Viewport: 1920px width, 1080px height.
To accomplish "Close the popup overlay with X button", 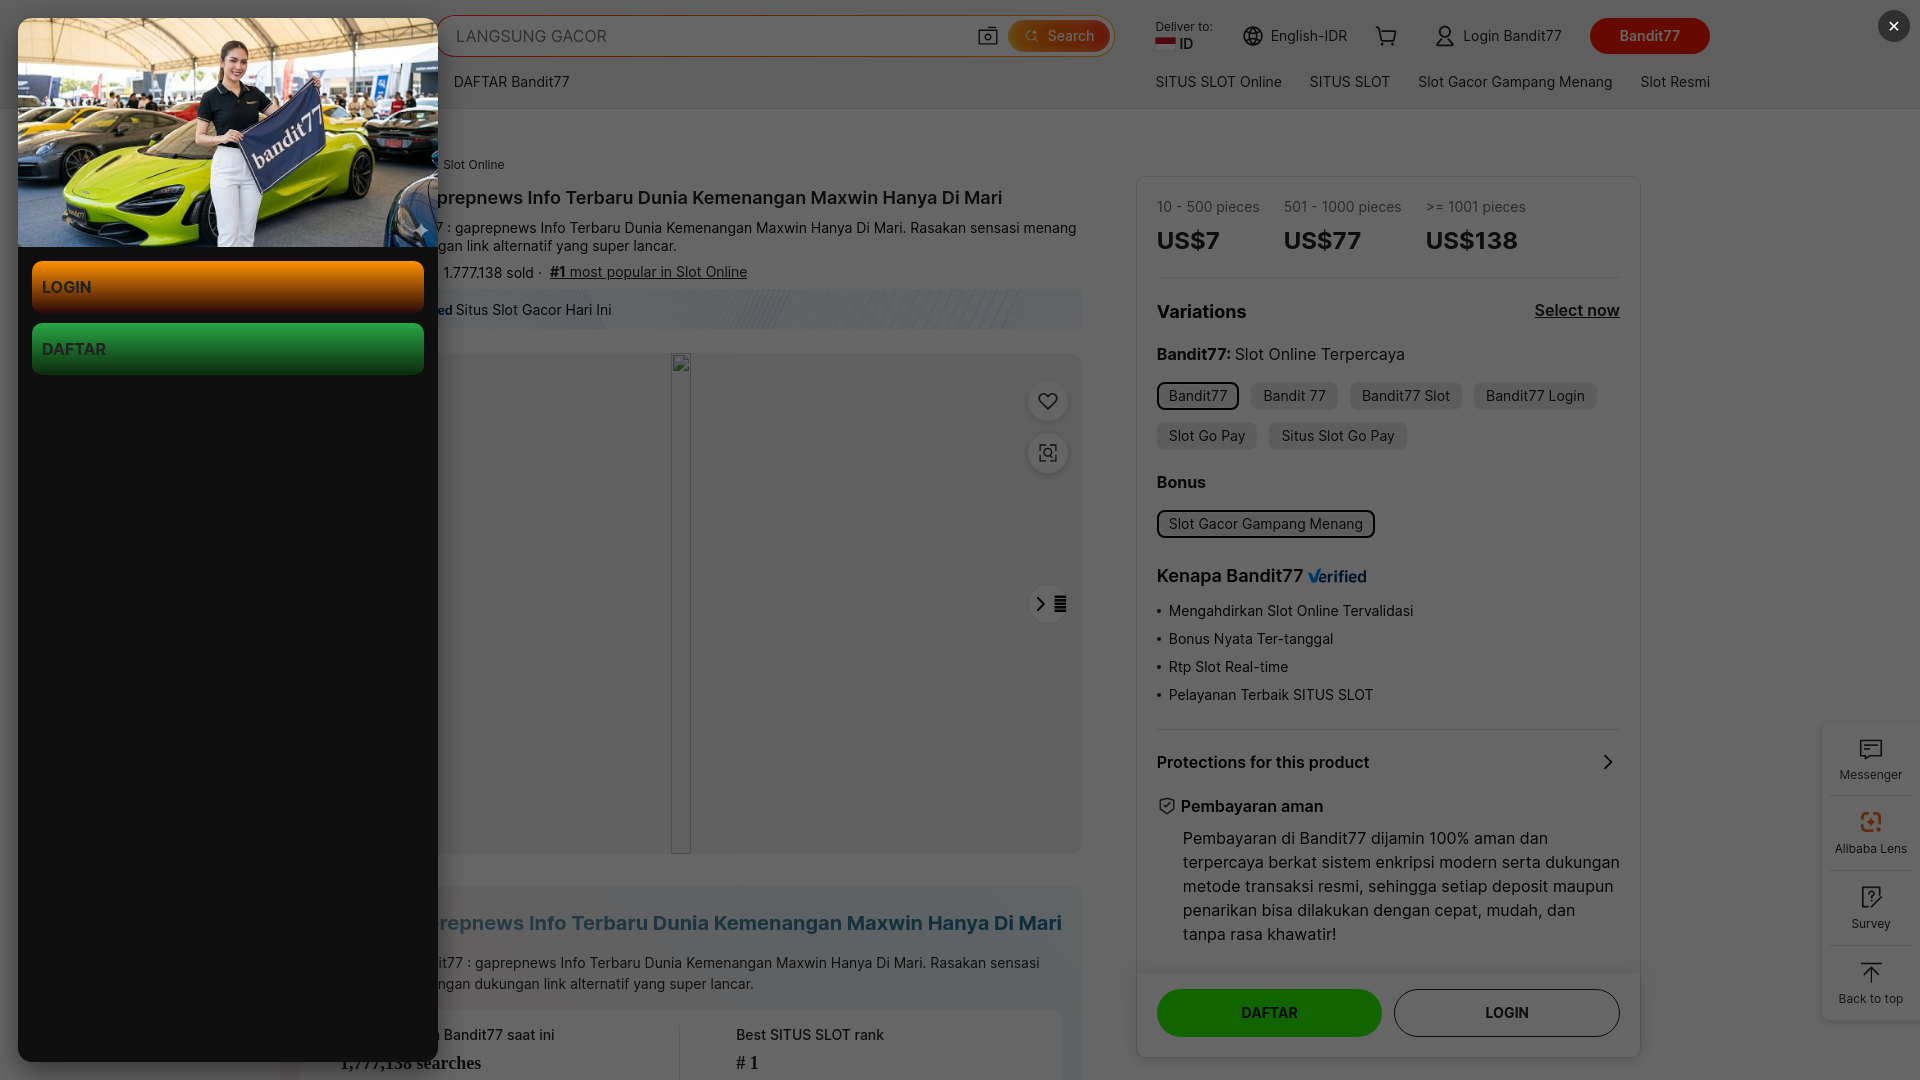I will [1893, 26].
